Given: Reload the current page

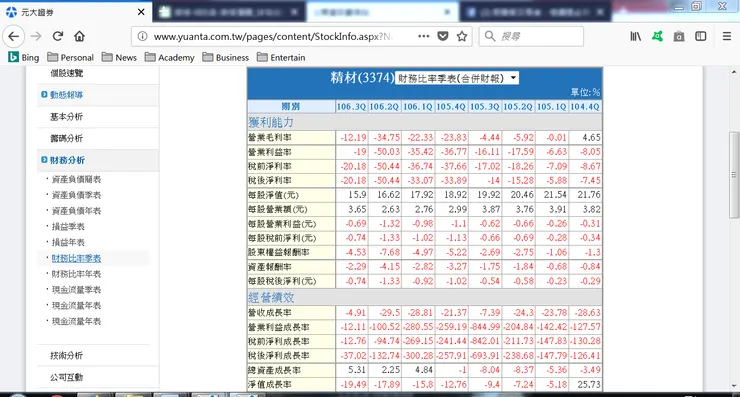Looking at the screenshot, I should coord(58,36).
